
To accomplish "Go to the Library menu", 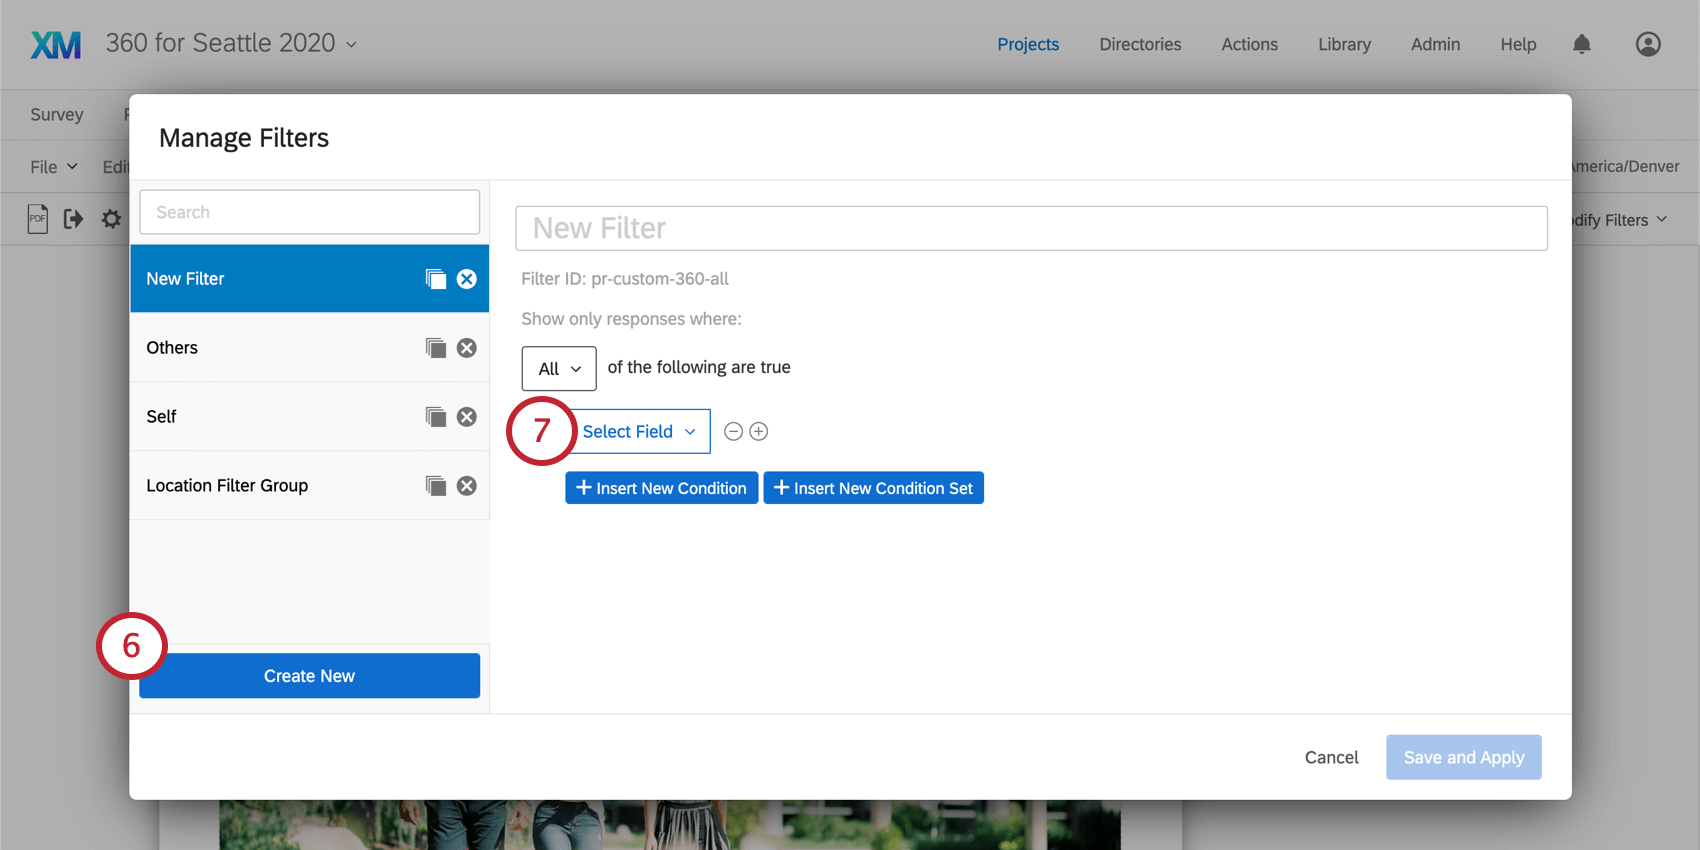I will (1344, 44).
